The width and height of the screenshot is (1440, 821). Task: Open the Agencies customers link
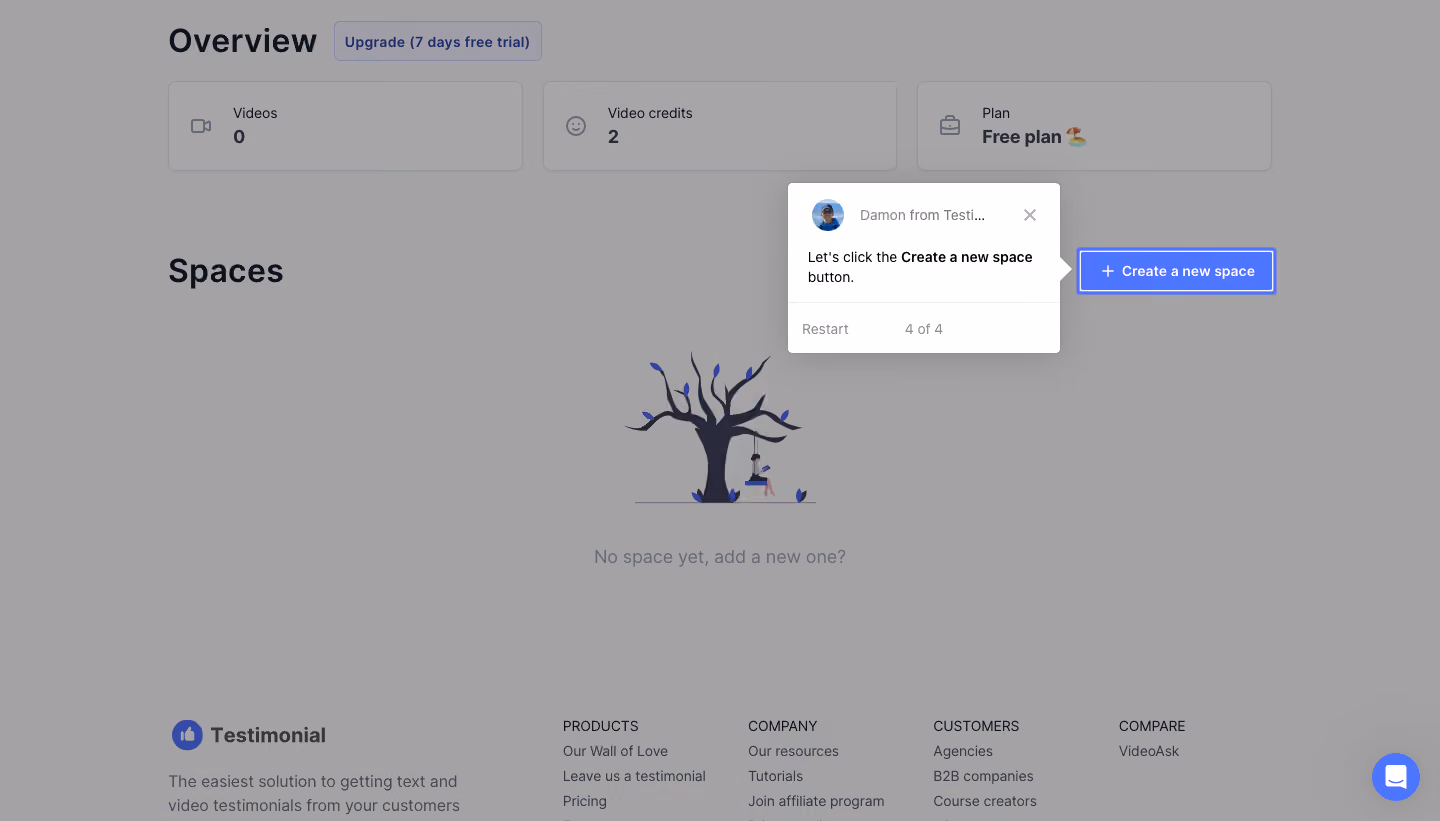[x=963, y=751]
